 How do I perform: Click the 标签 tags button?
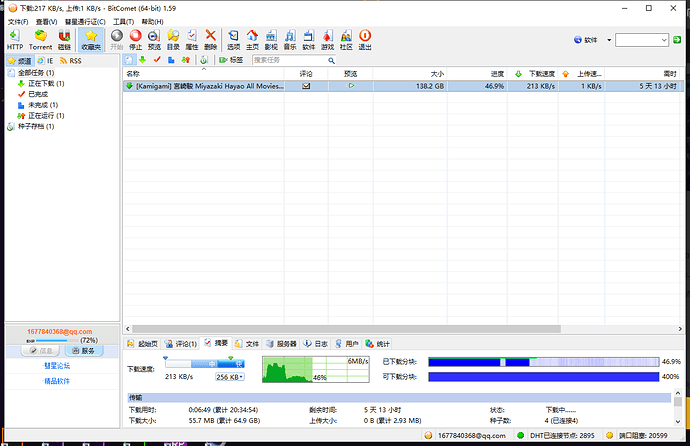point(231,60)
